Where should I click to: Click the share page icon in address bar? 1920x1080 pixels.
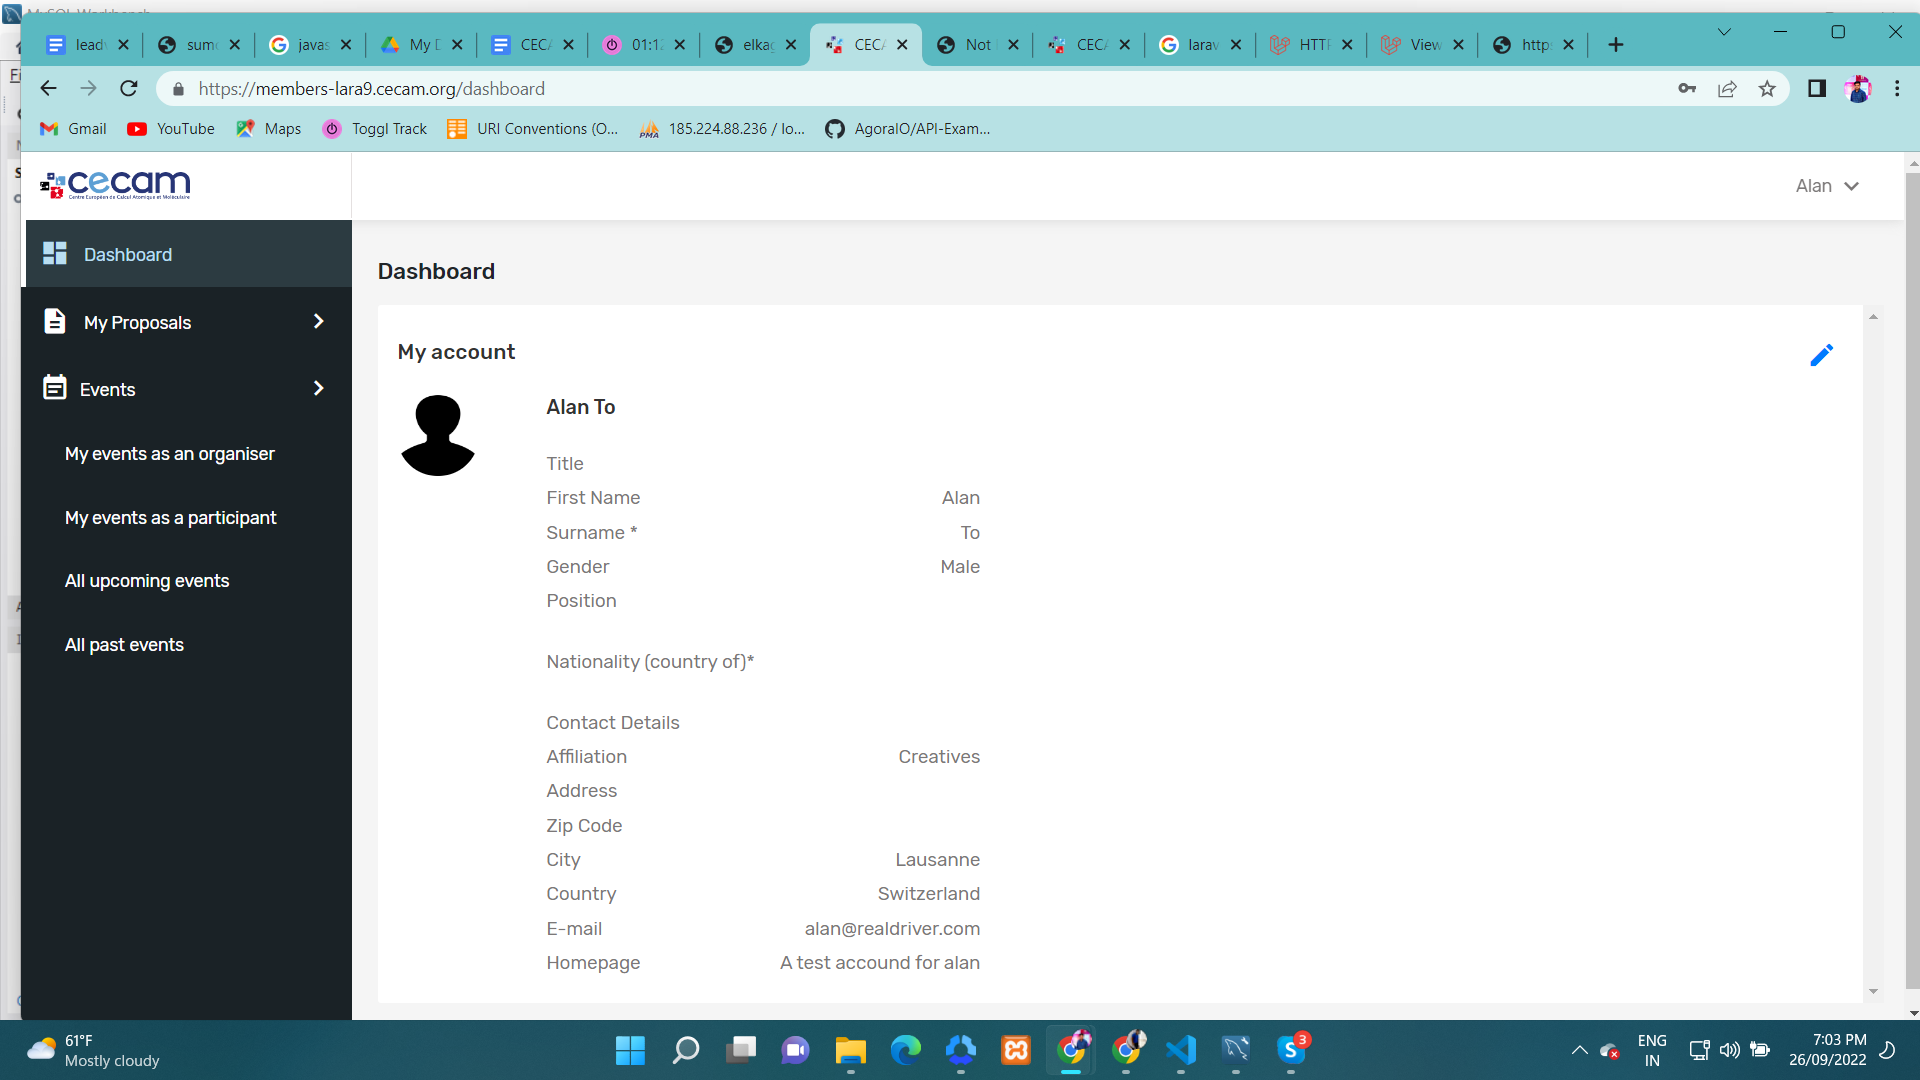pos(1727,89)
